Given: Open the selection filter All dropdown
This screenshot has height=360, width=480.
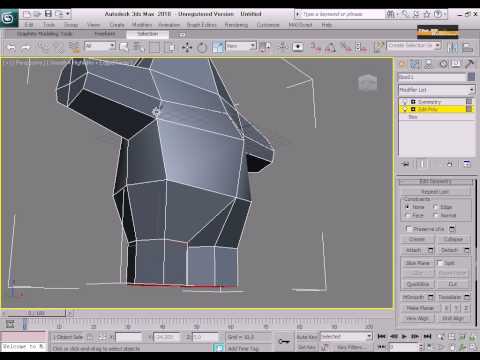Looking at the screenshot, I should coord(100,46).
